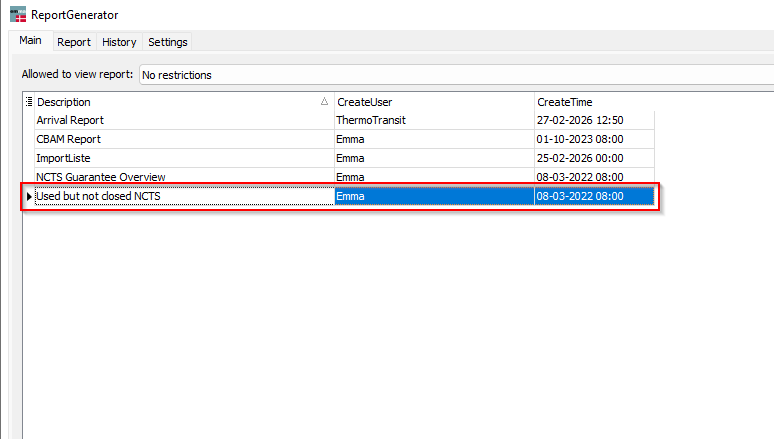Sort by the CreateUser column header
Viewport: 774px width, 439px height.
pyautogui.click(x=434, y=102)
